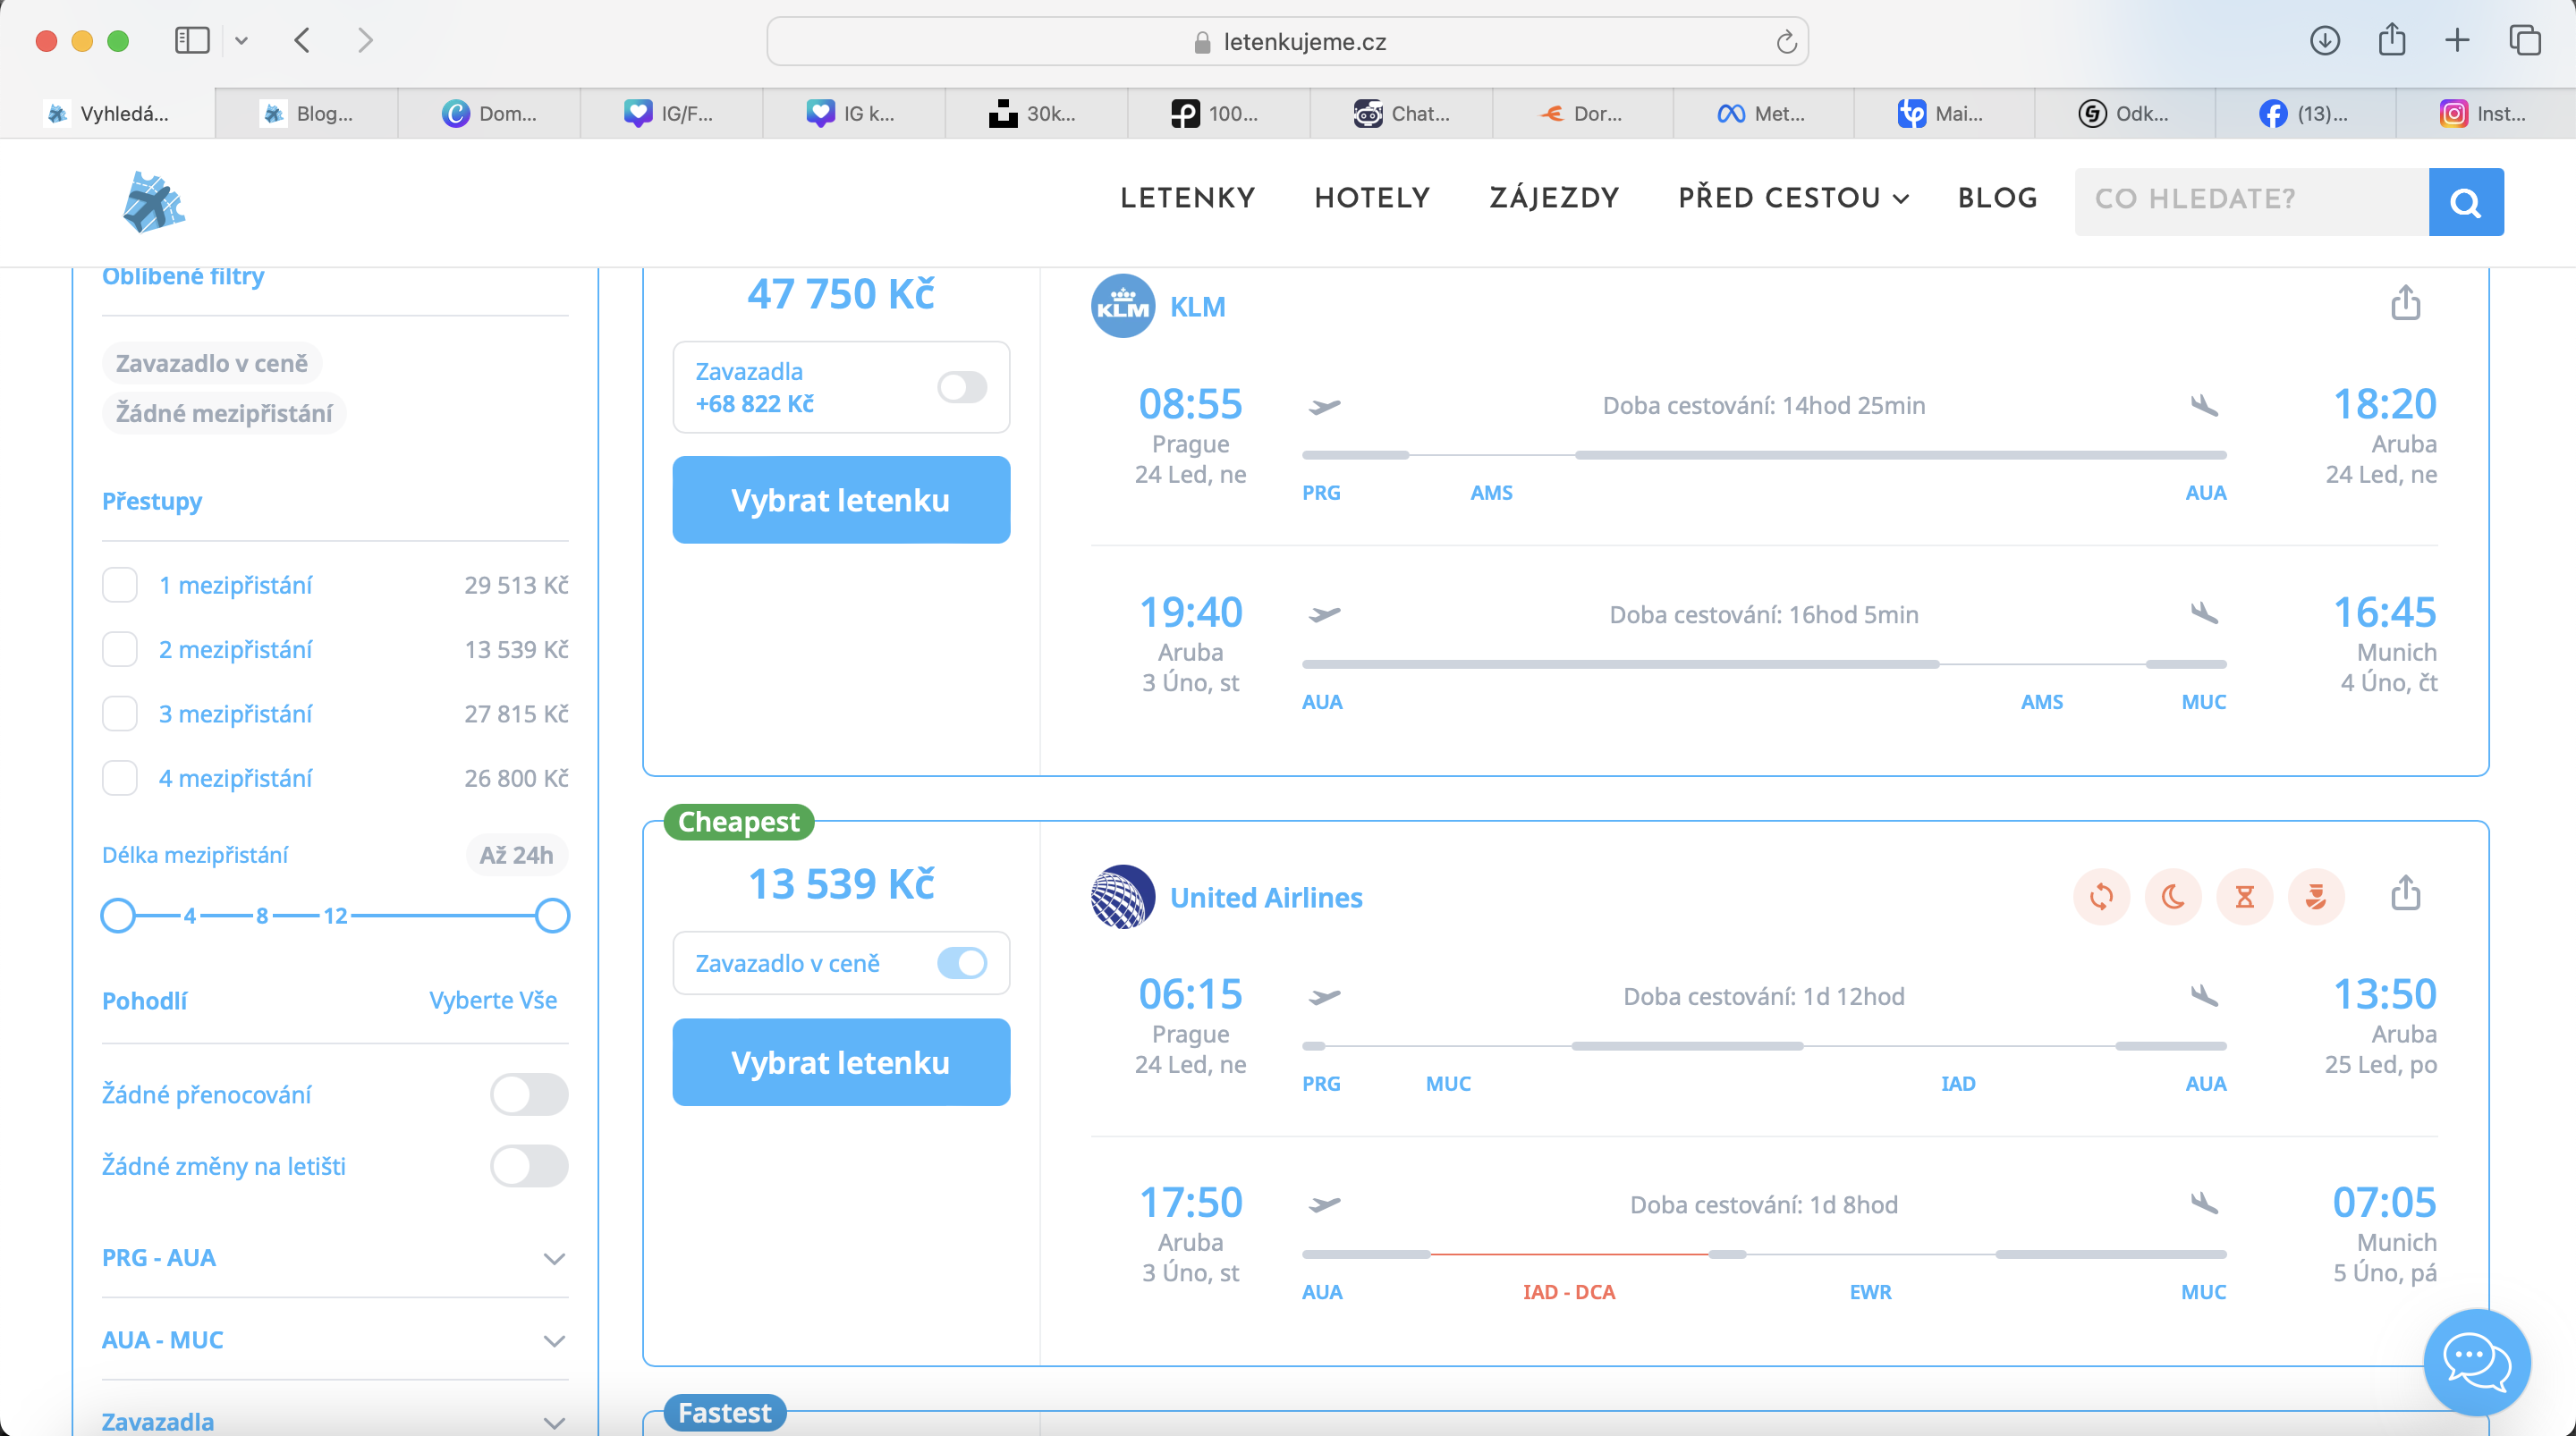This screenshot has height=1436, width=2576.
Task: Share the United Airlines flight offer
Action: coord(2405,893)
